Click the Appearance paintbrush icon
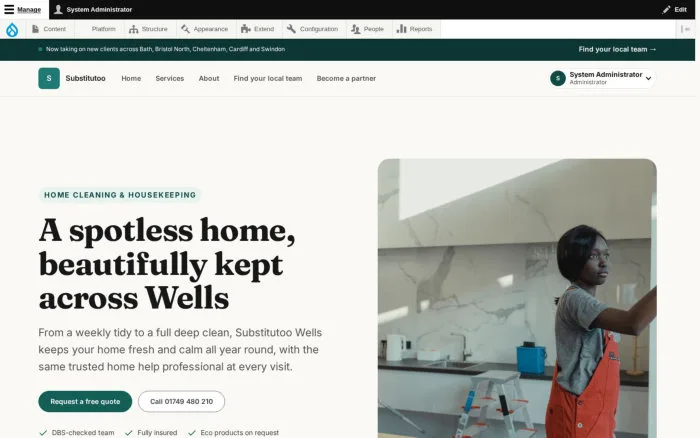Screen dimensions: 700x438 pyautogui.click(x=185, y=29)
